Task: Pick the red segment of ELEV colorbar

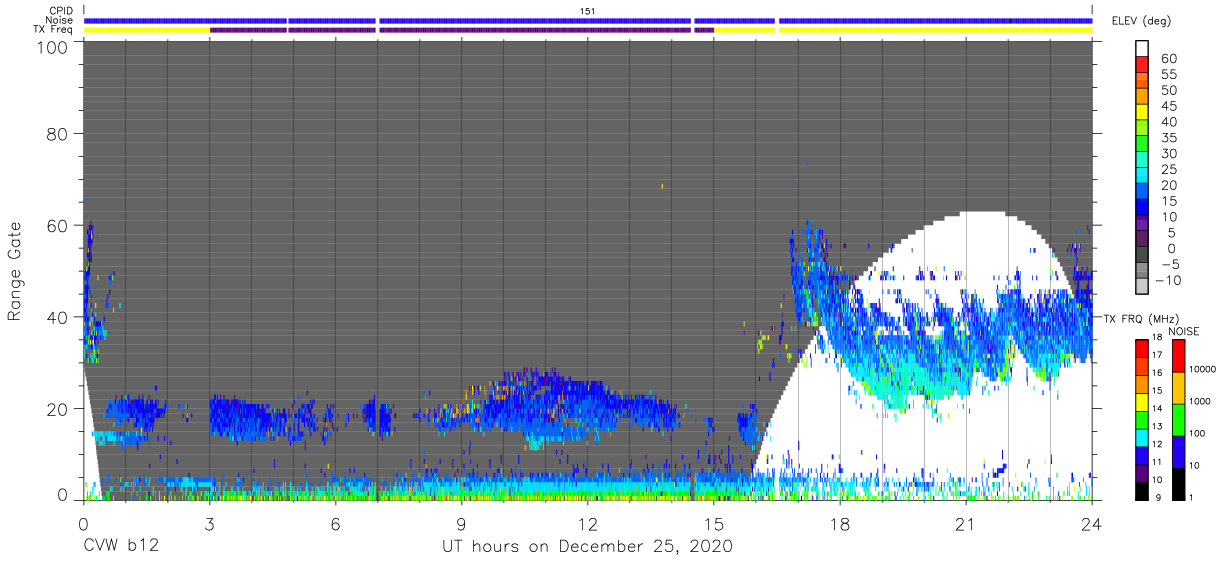Action: tap(1144, 66)
